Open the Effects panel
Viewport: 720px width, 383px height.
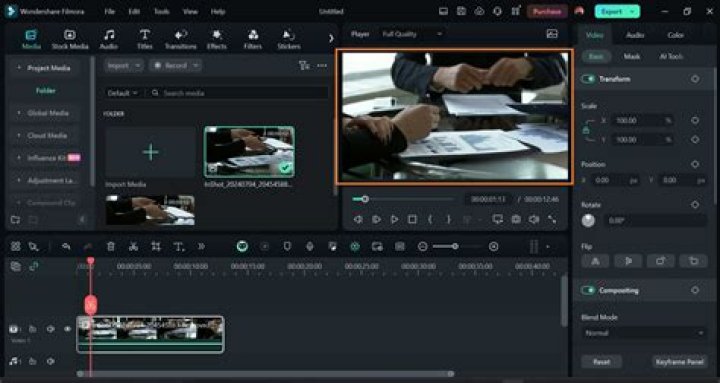click(x=216, y=39)
